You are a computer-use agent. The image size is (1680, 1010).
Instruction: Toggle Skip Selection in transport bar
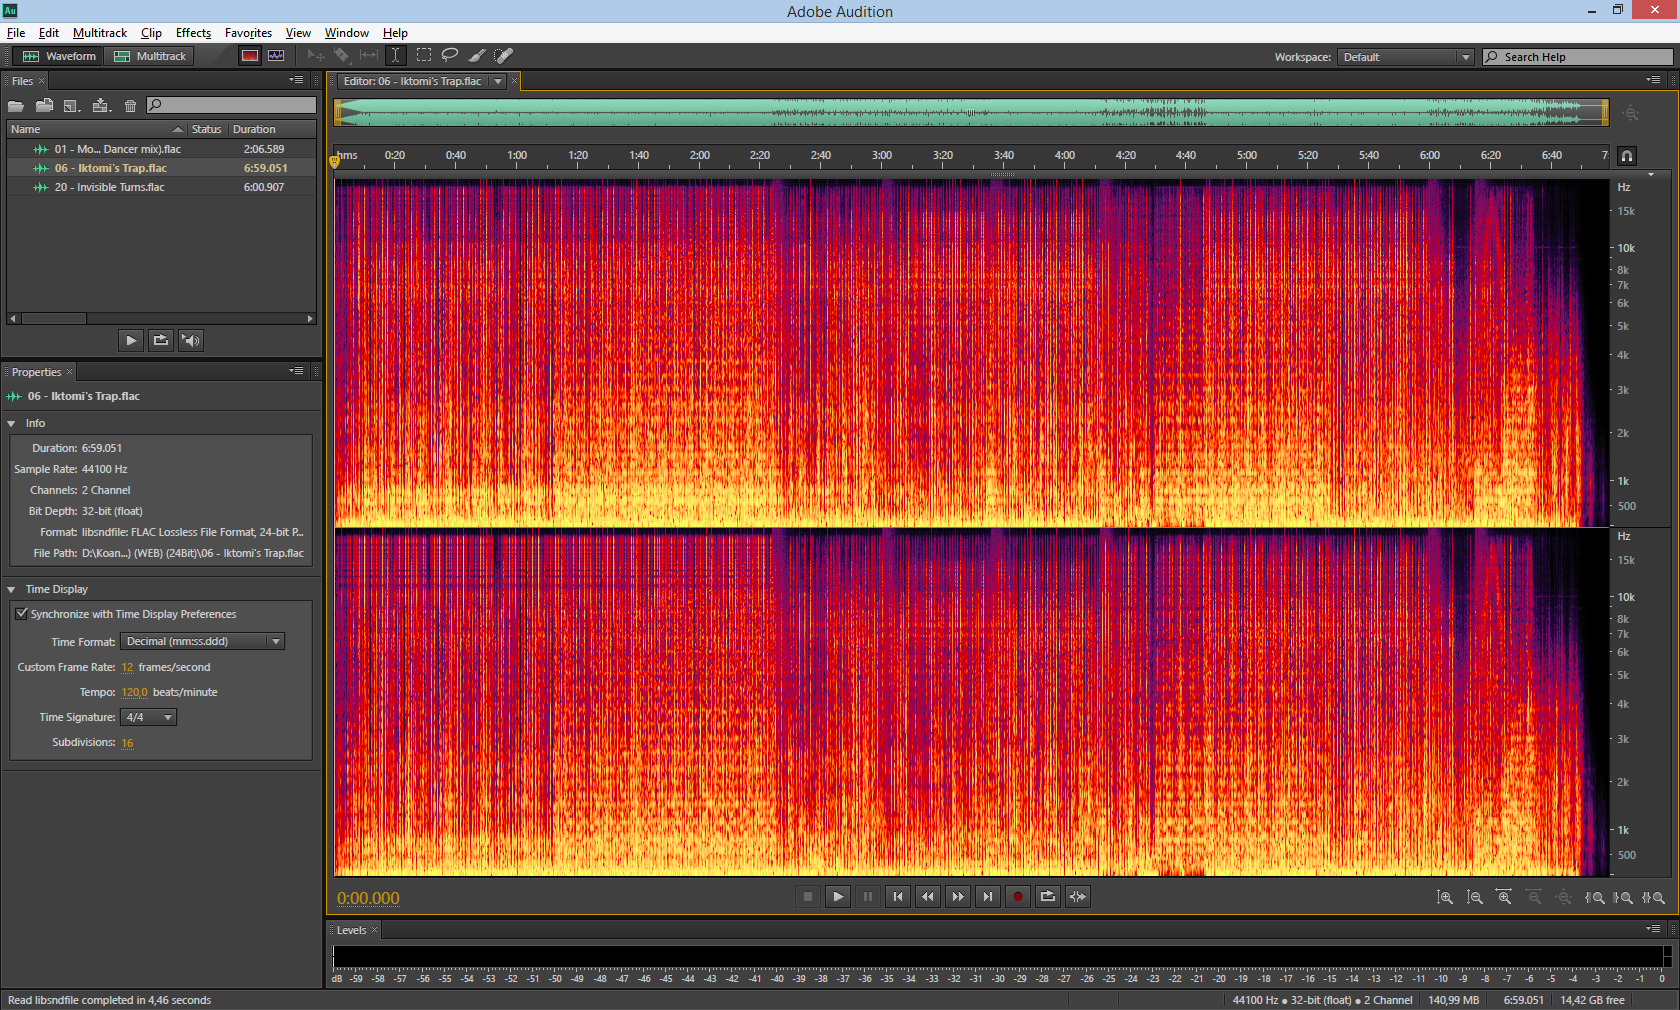pyautogui.click(x=1078, y=897)
